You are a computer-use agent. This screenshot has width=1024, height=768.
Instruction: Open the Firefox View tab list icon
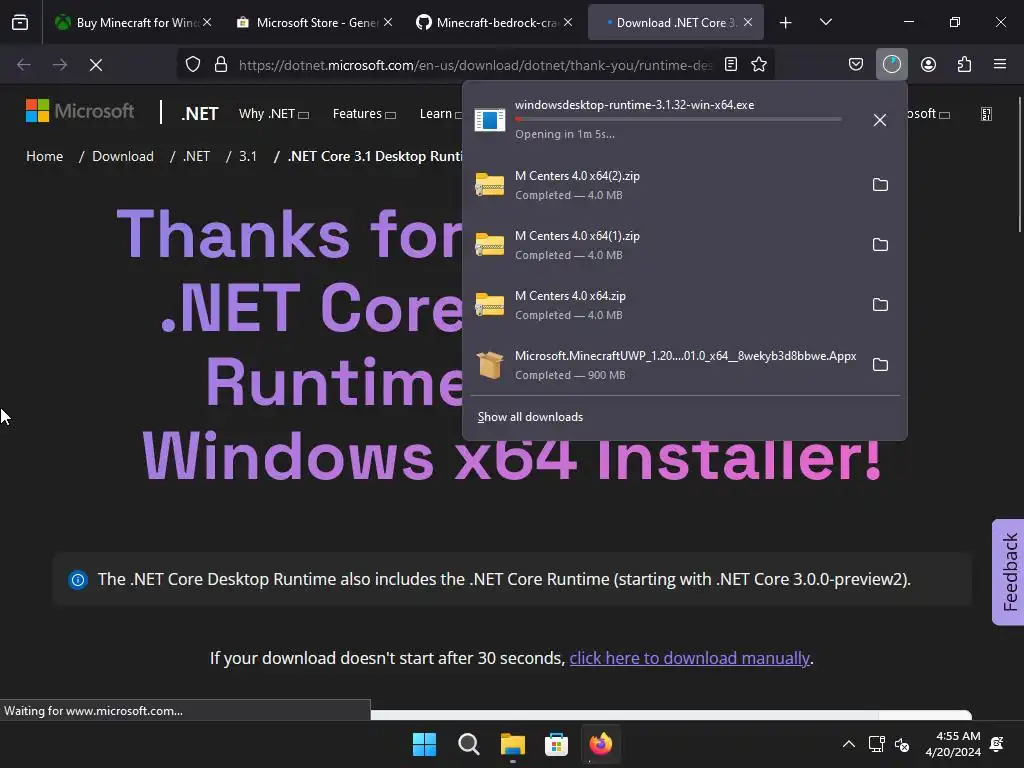point(20,22)
